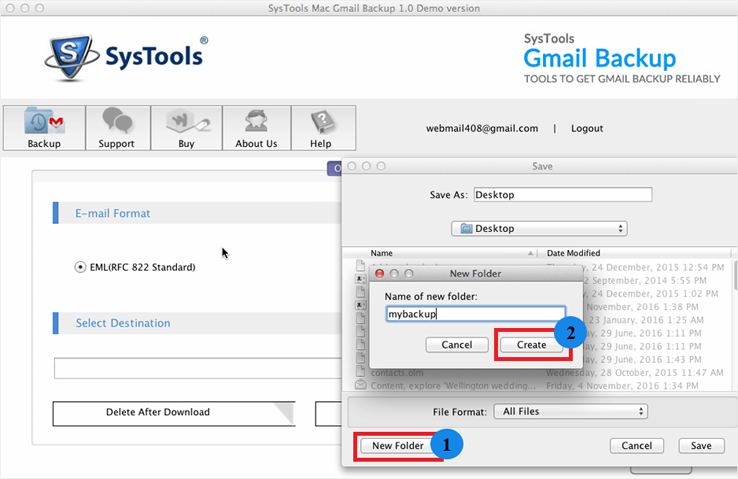The width and height of the screenshot is (738, 479).
Task: Open the File Format All Files dropdown
Action: pos(570,412)
